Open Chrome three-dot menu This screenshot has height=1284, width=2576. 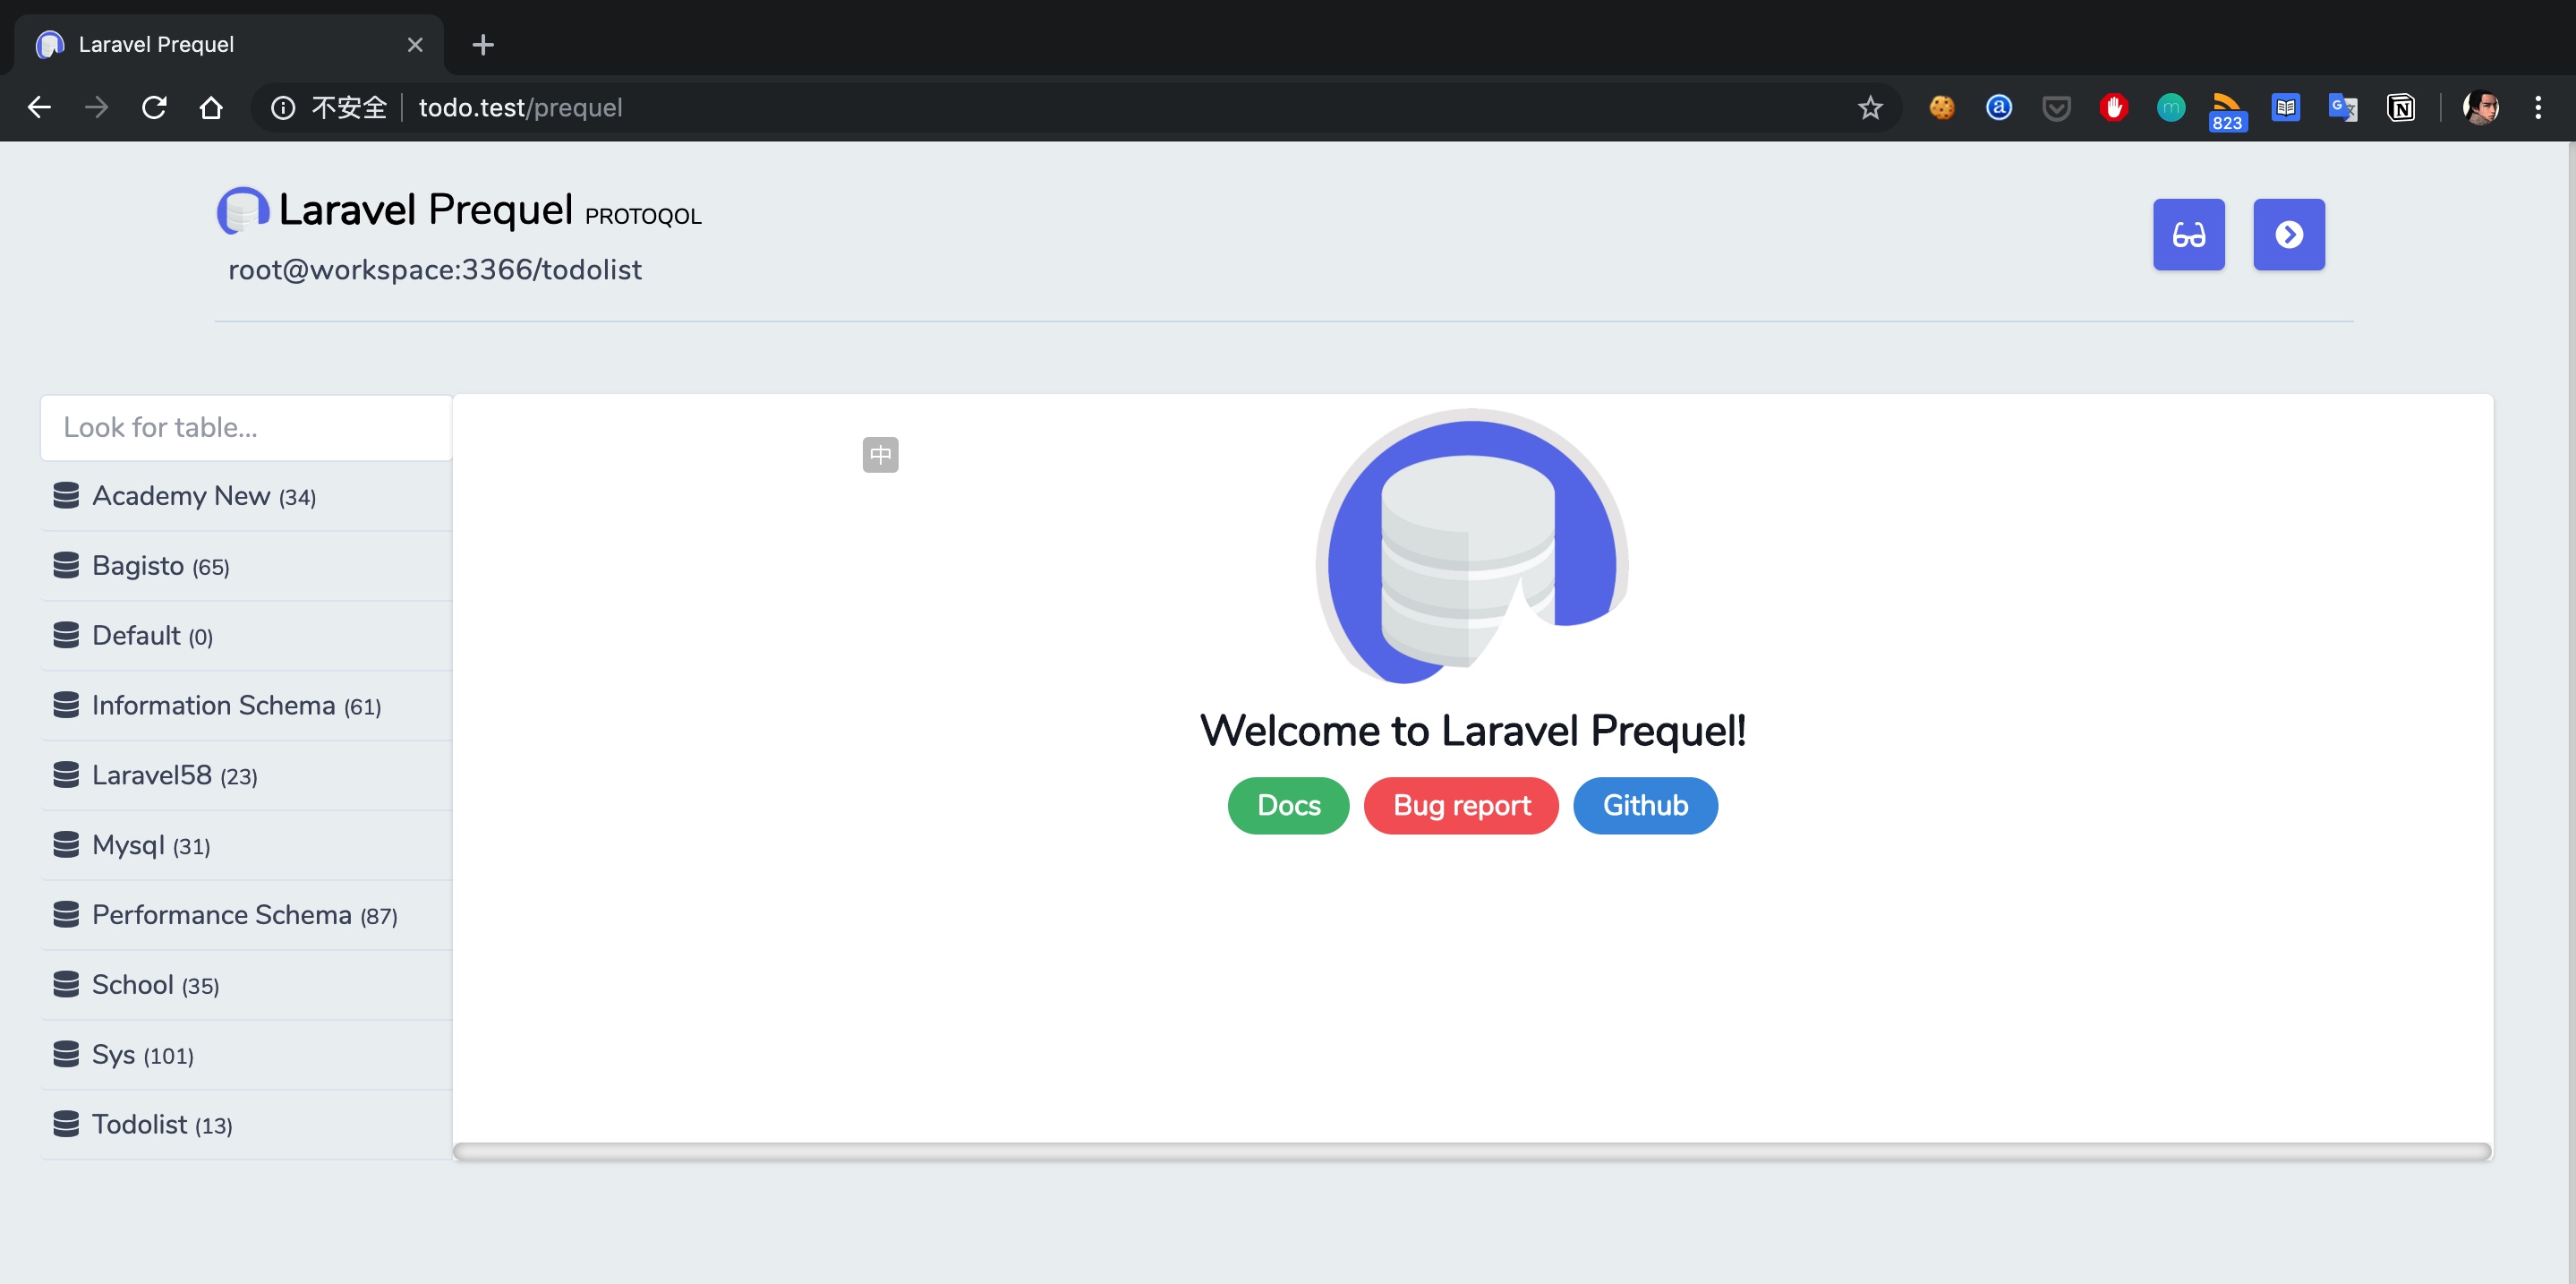tap(2537, 107)
